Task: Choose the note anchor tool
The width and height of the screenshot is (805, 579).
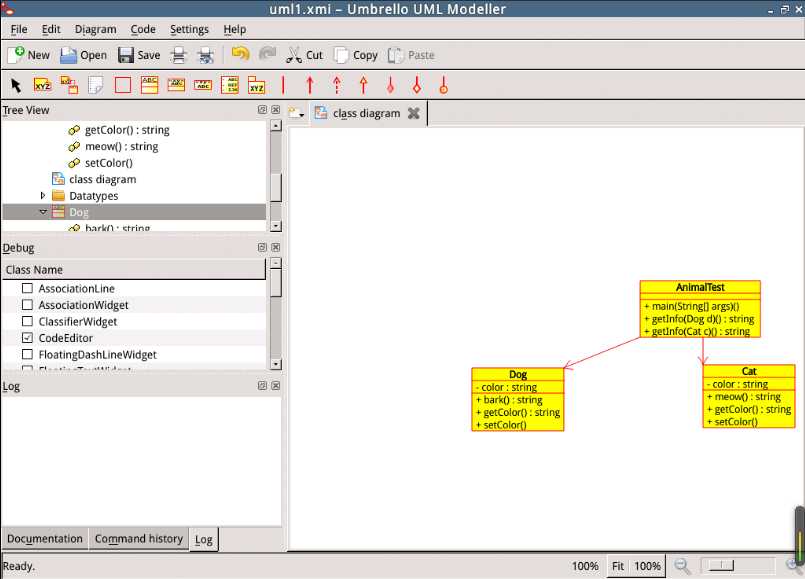Action: click(69, 85)
